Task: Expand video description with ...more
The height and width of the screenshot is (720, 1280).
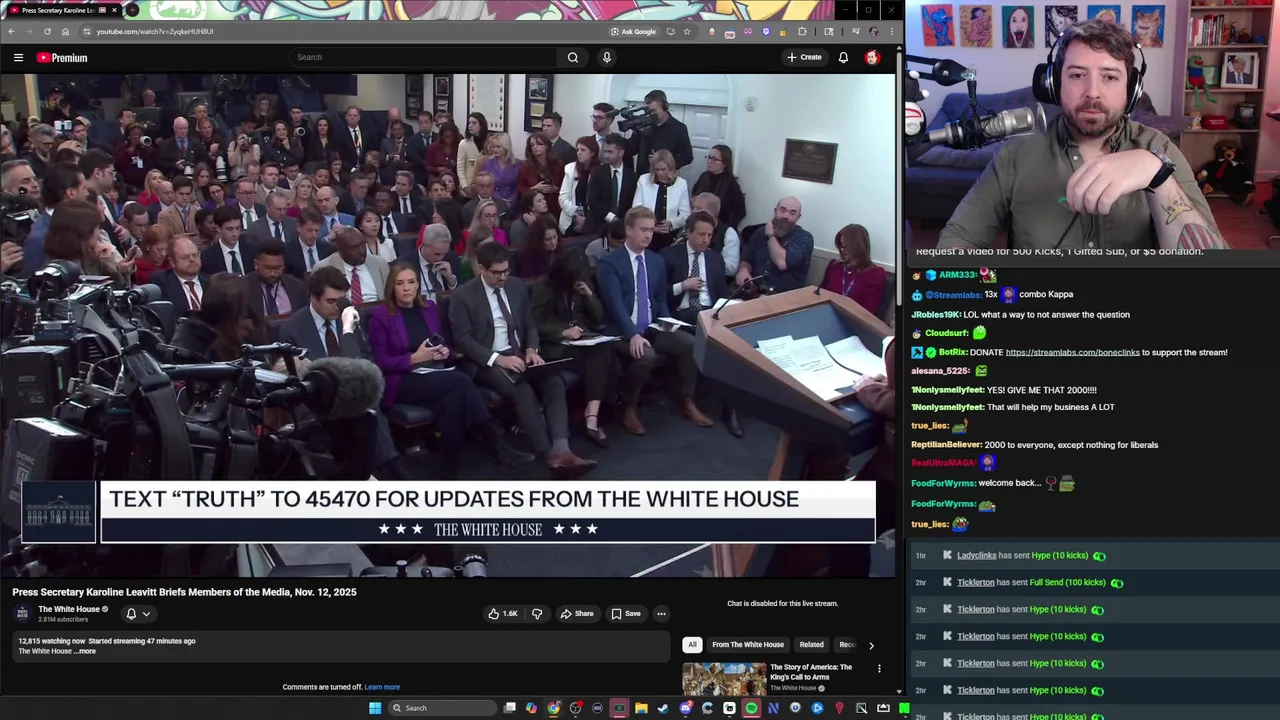Action: click(x=86, y=651)
